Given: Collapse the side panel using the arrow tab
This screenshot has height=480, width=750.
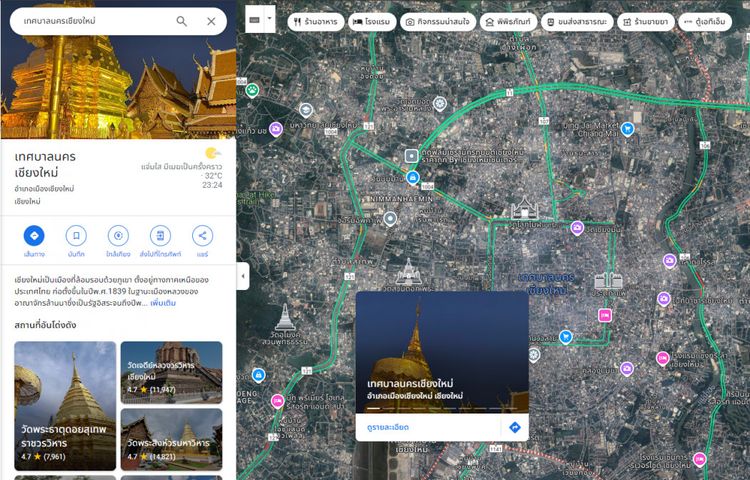Looking at the screenshot, I should [x=243, y=276].
